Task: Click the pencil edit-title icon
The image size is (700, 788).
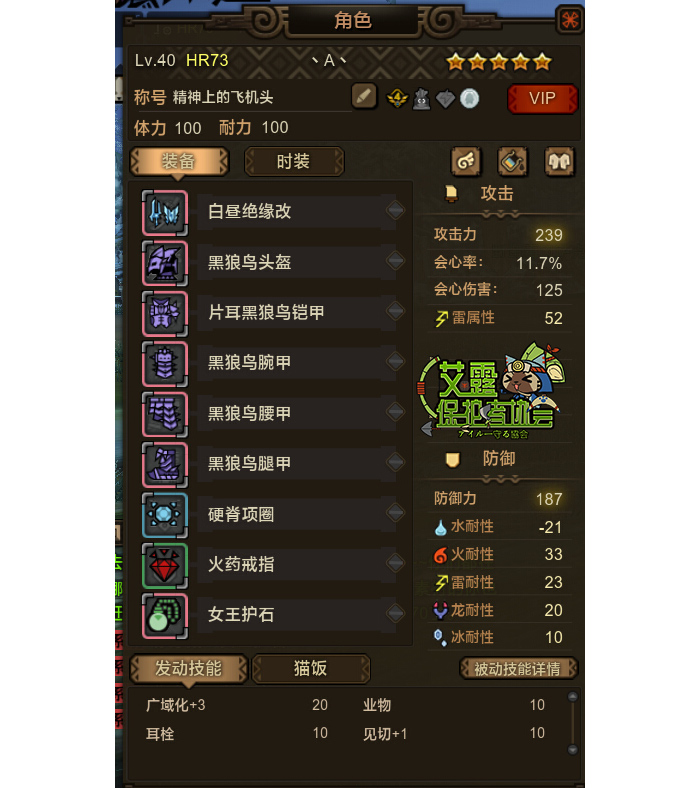Action: (364, 96)
